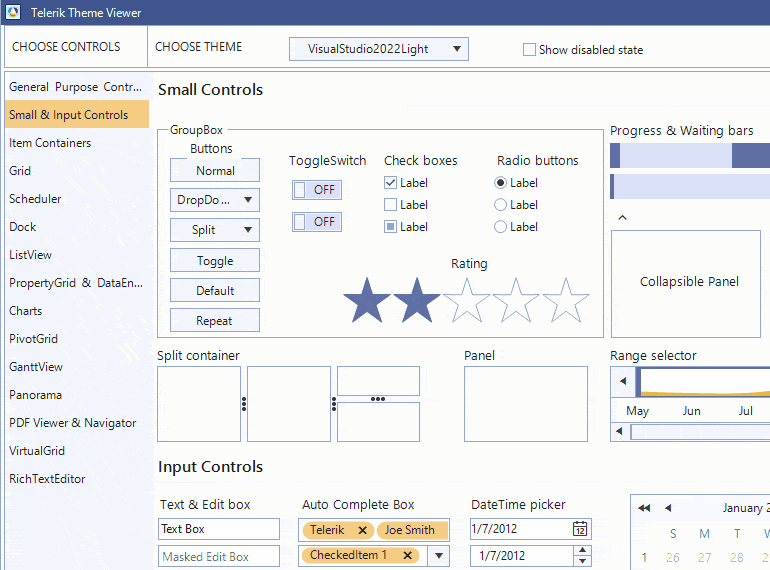Click the horizontal splitter grip dots
770x570 pixels.
pos(378,399)
